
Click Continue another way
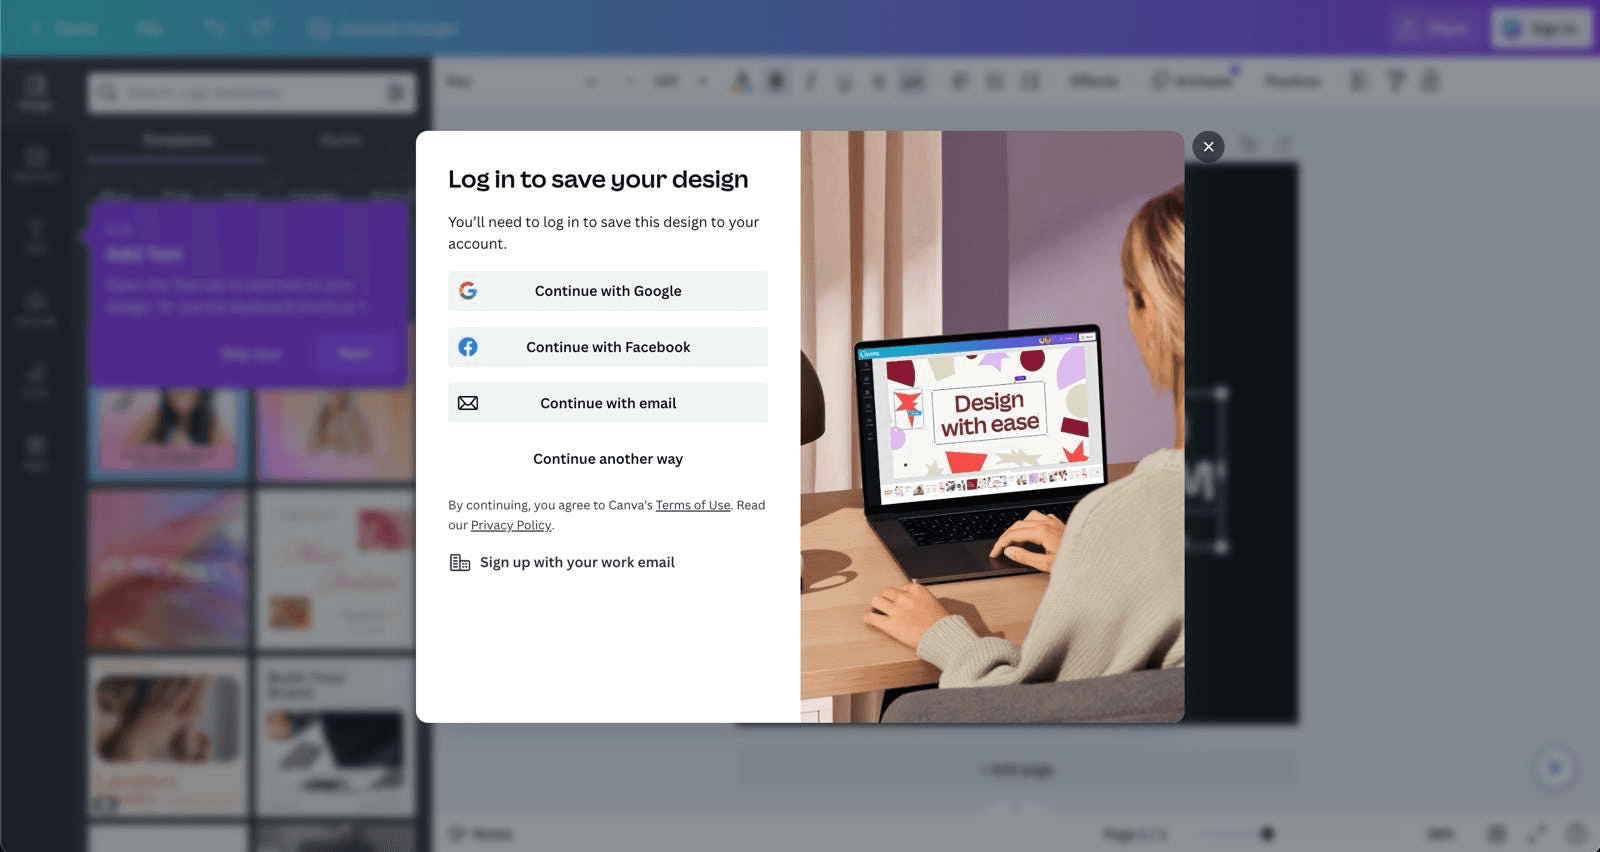click(608, 459)
